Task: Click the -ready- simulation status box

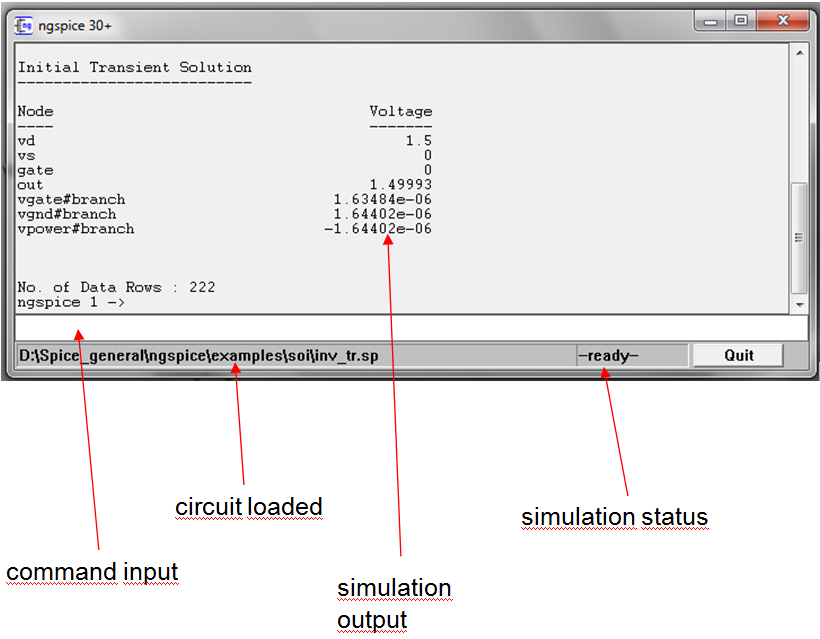Action: (631, 355)
